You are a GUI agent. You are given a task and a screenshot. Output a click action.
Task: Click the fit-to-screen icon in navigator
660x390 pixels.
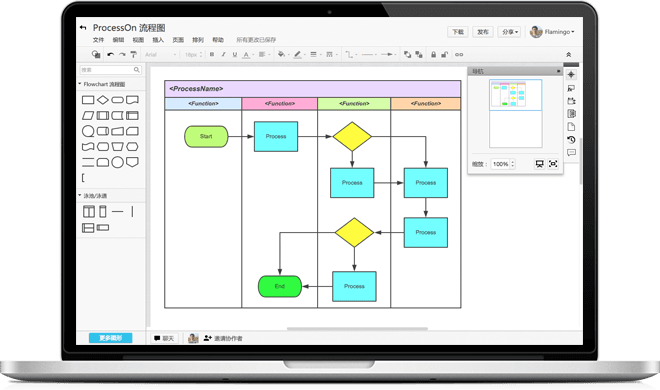[x=553, y=164]
